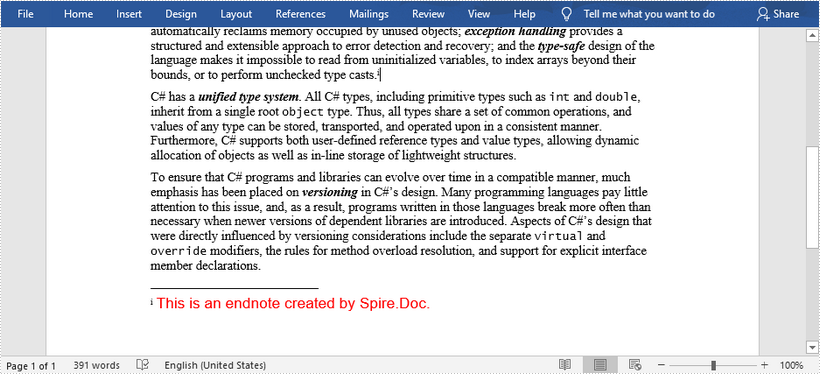The width and height of the screenshot is (820, 374).
Task: Click the 391 words counter
Action: click(96, 365)
